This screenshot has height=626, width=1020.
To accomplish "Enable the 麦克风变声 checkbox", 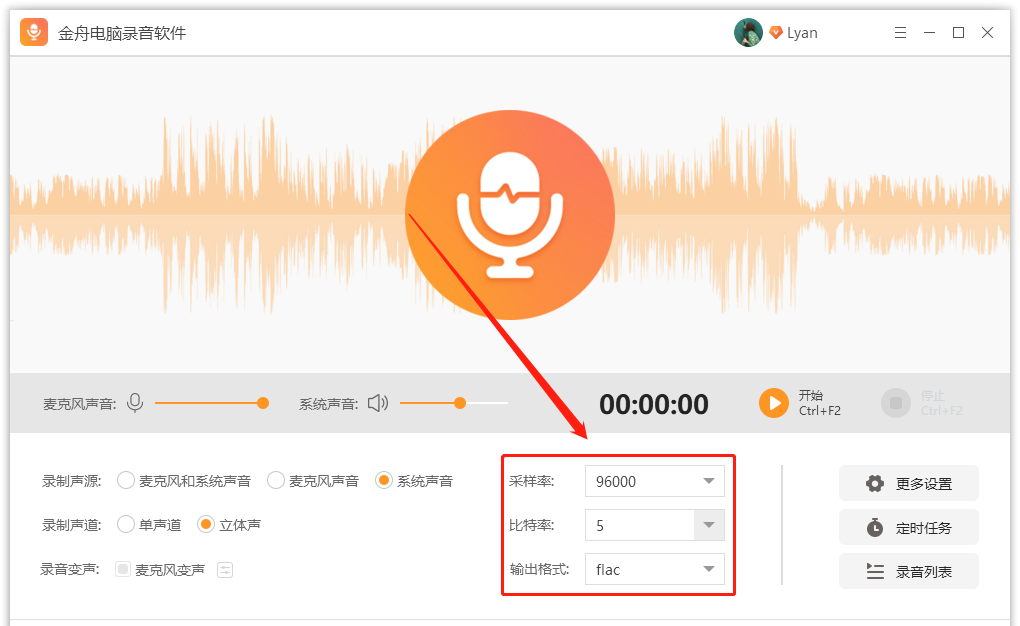I will tap(121, 569).
